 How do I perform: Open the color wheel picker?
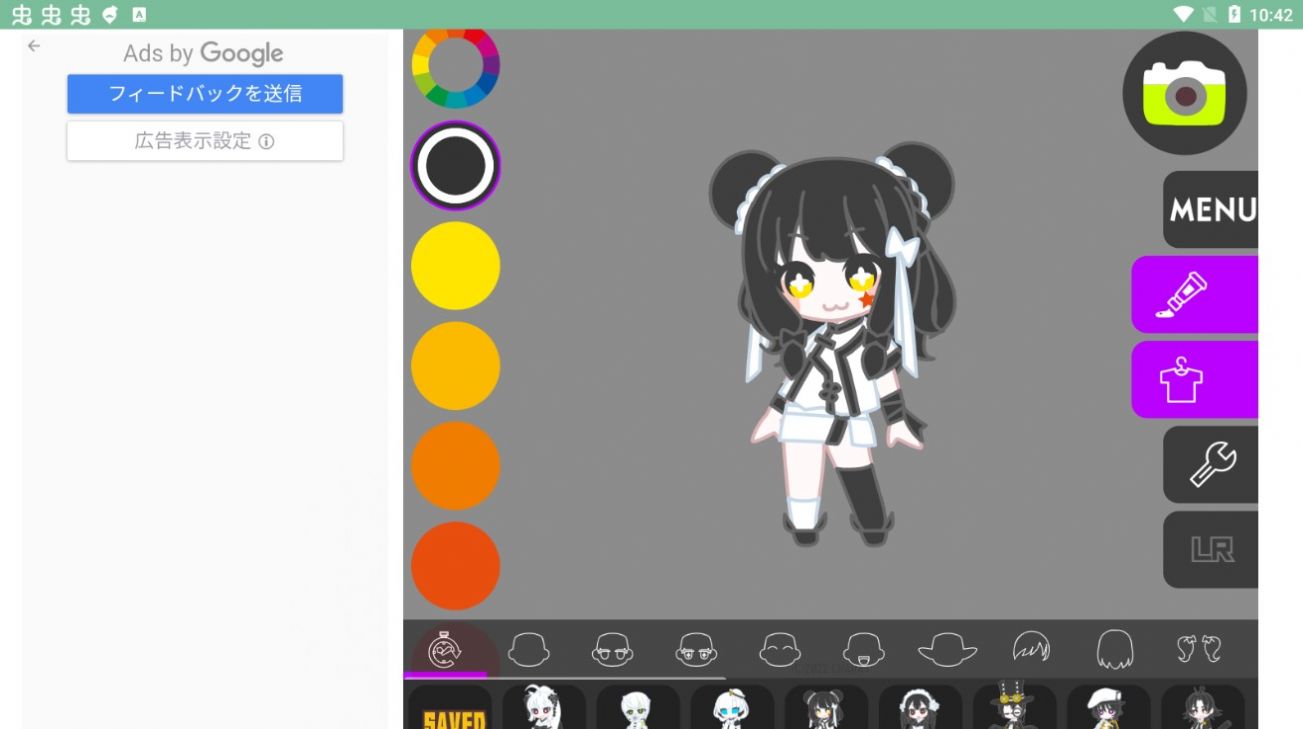[x=455, y=66]
